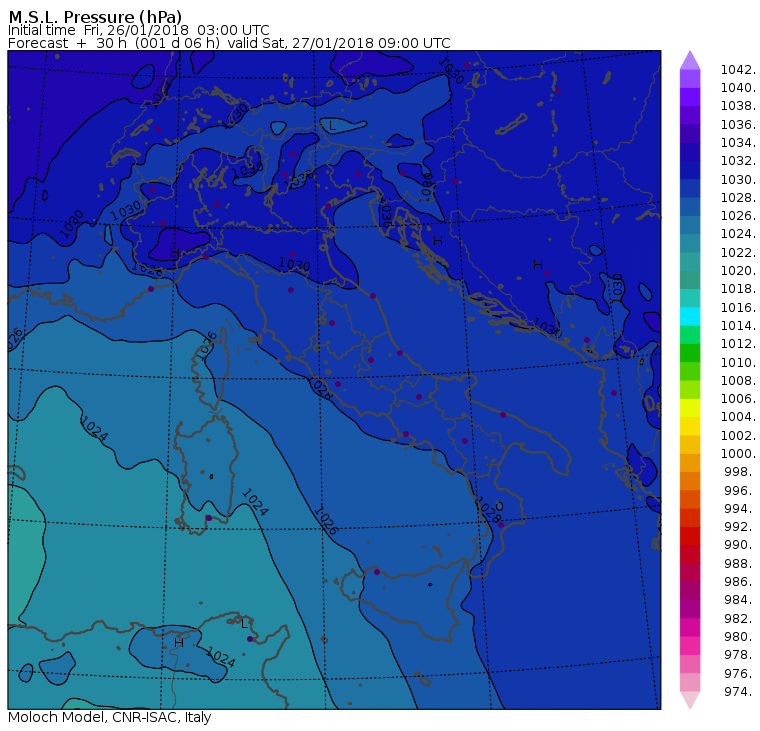Pick the red swatch between 990 and 992
The height and width of the screenshot is (731, 760).
(690, 536)
